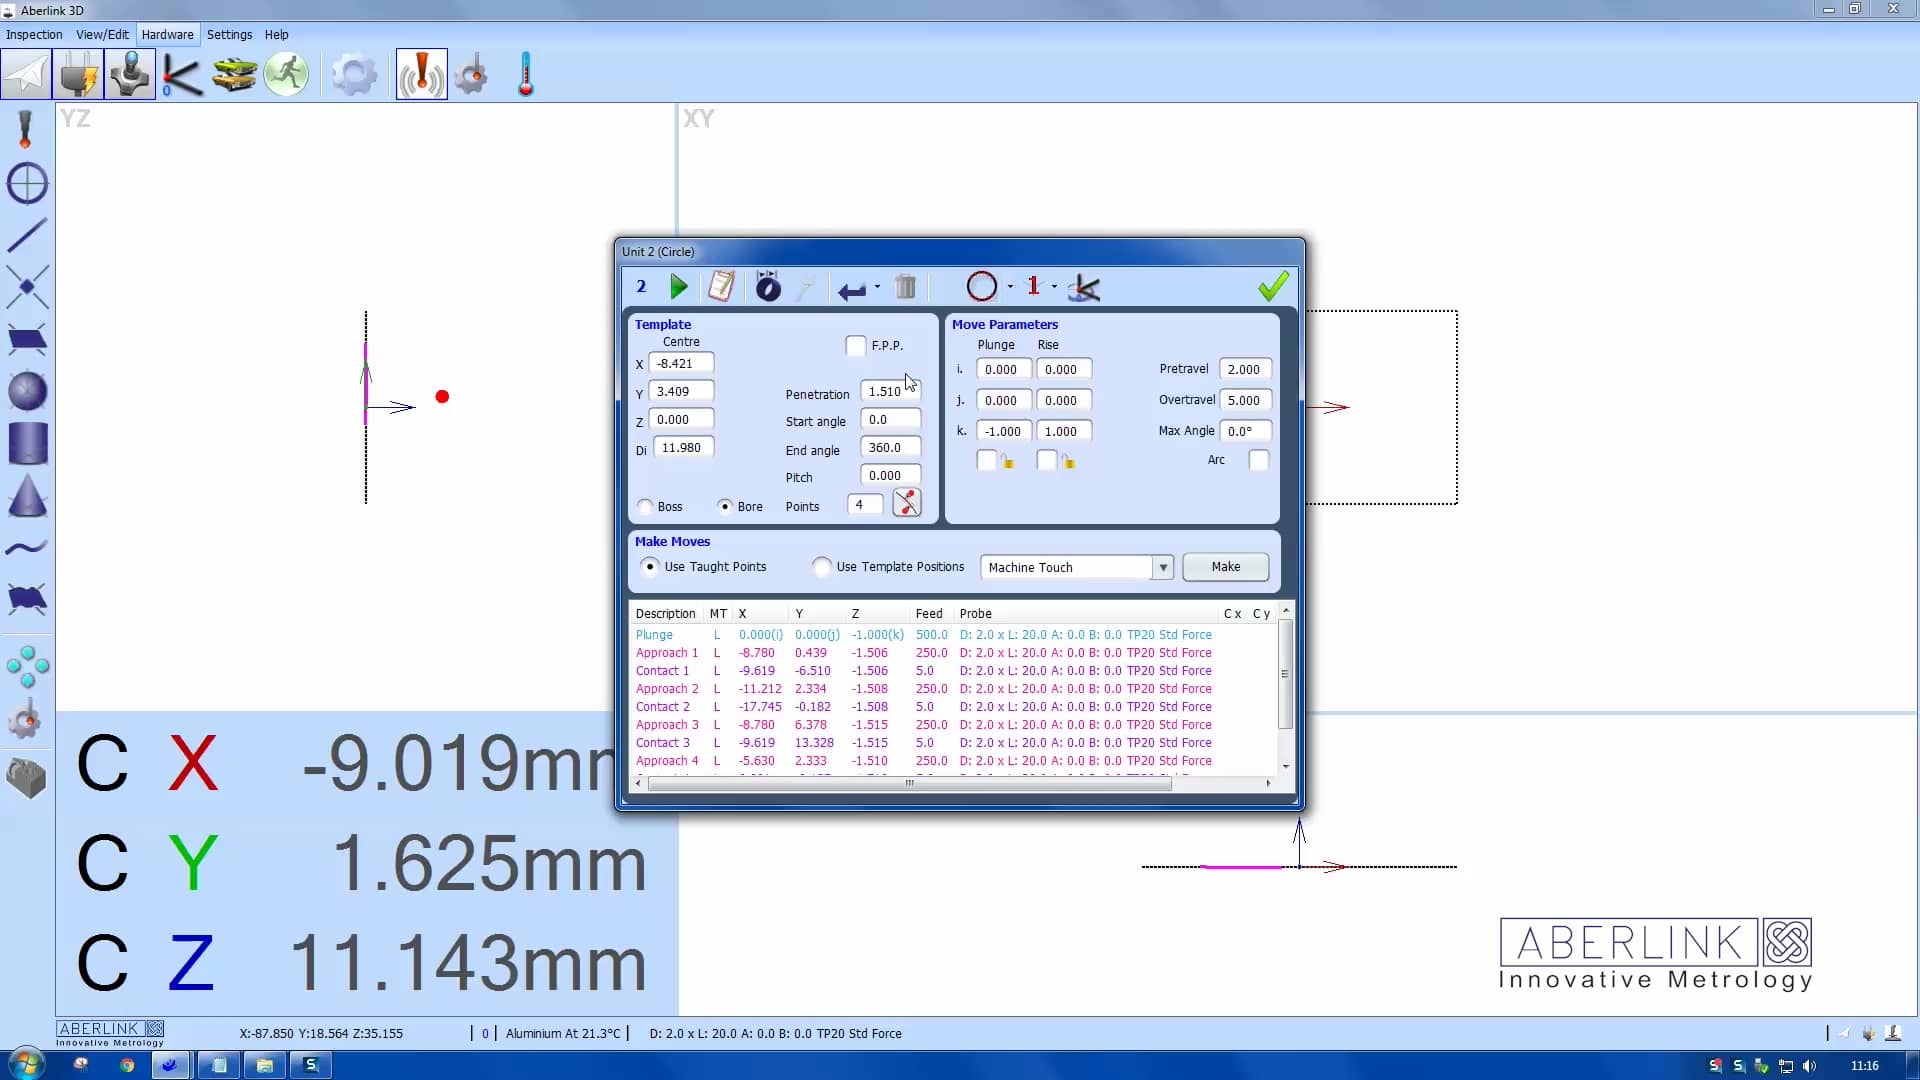Choose Use Template Positions option
Viewport: 1920px width, 1080px height.
tap(822, 567)
